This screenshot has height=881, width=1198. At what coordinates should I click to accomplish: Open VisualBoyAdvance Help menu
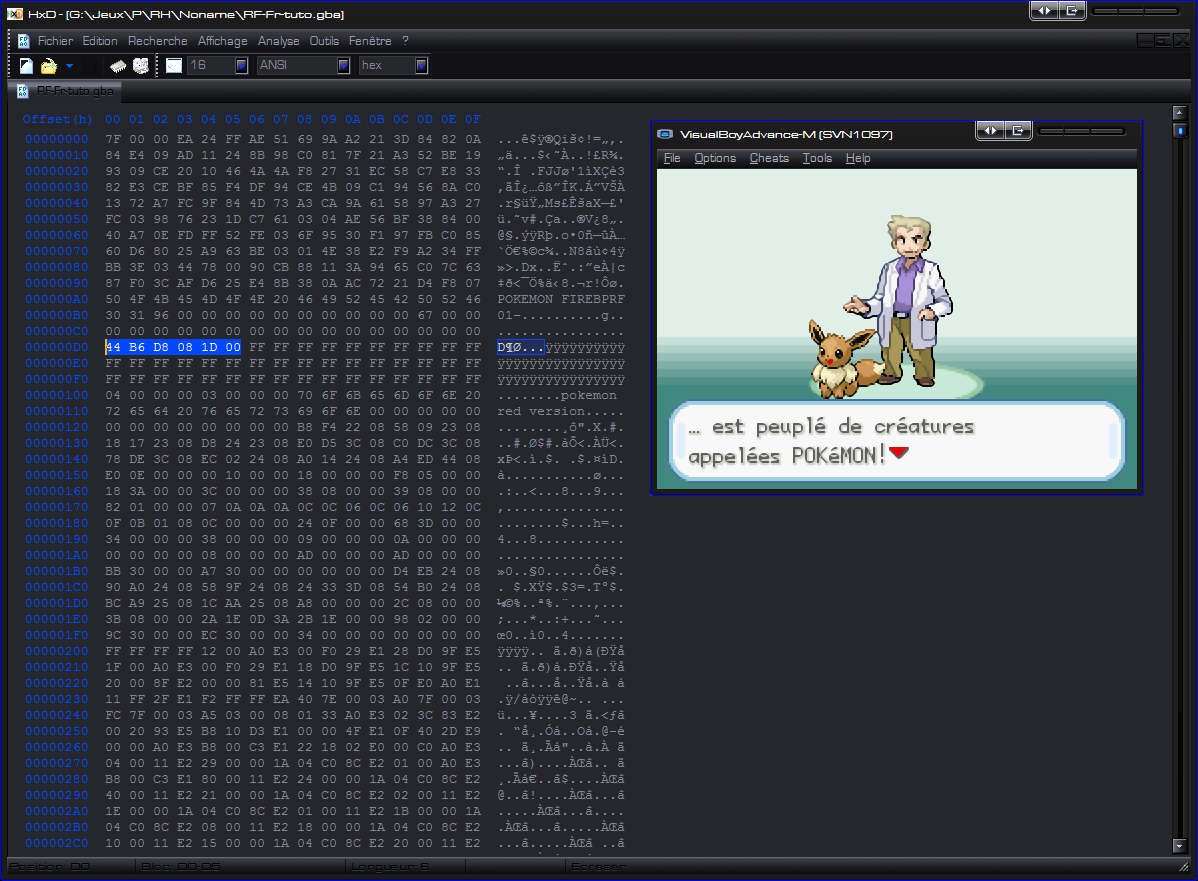coord(858,158)
